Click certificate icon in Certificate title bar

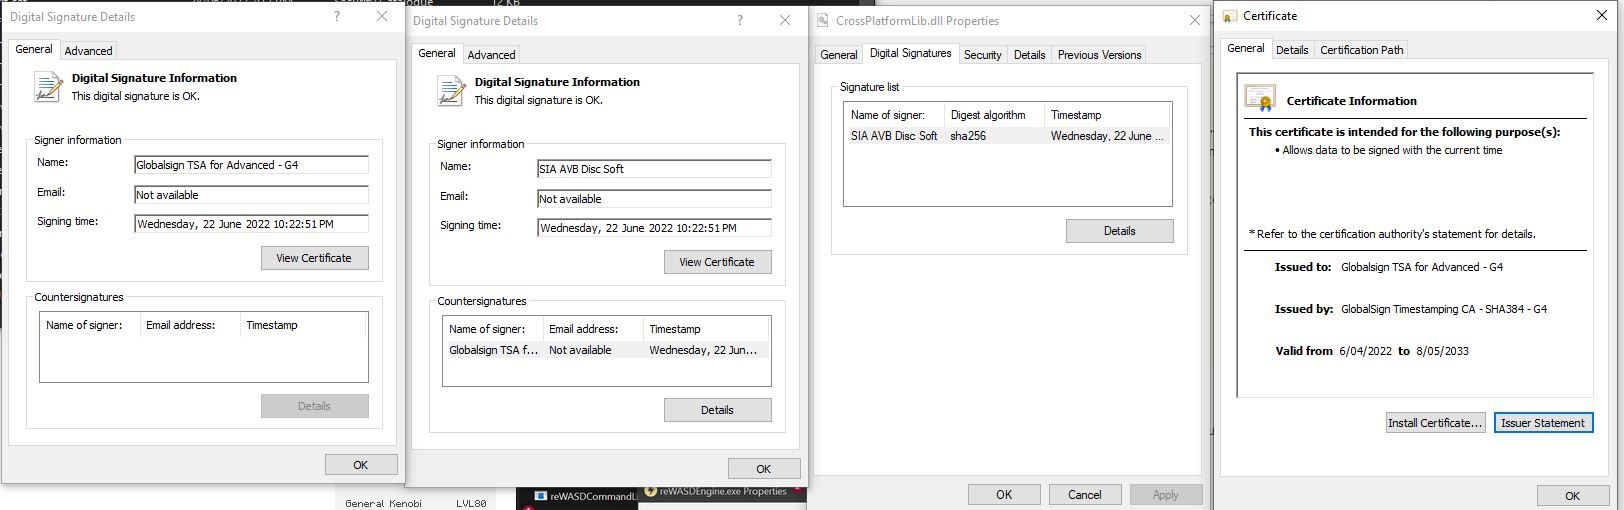pos(1230,16)
